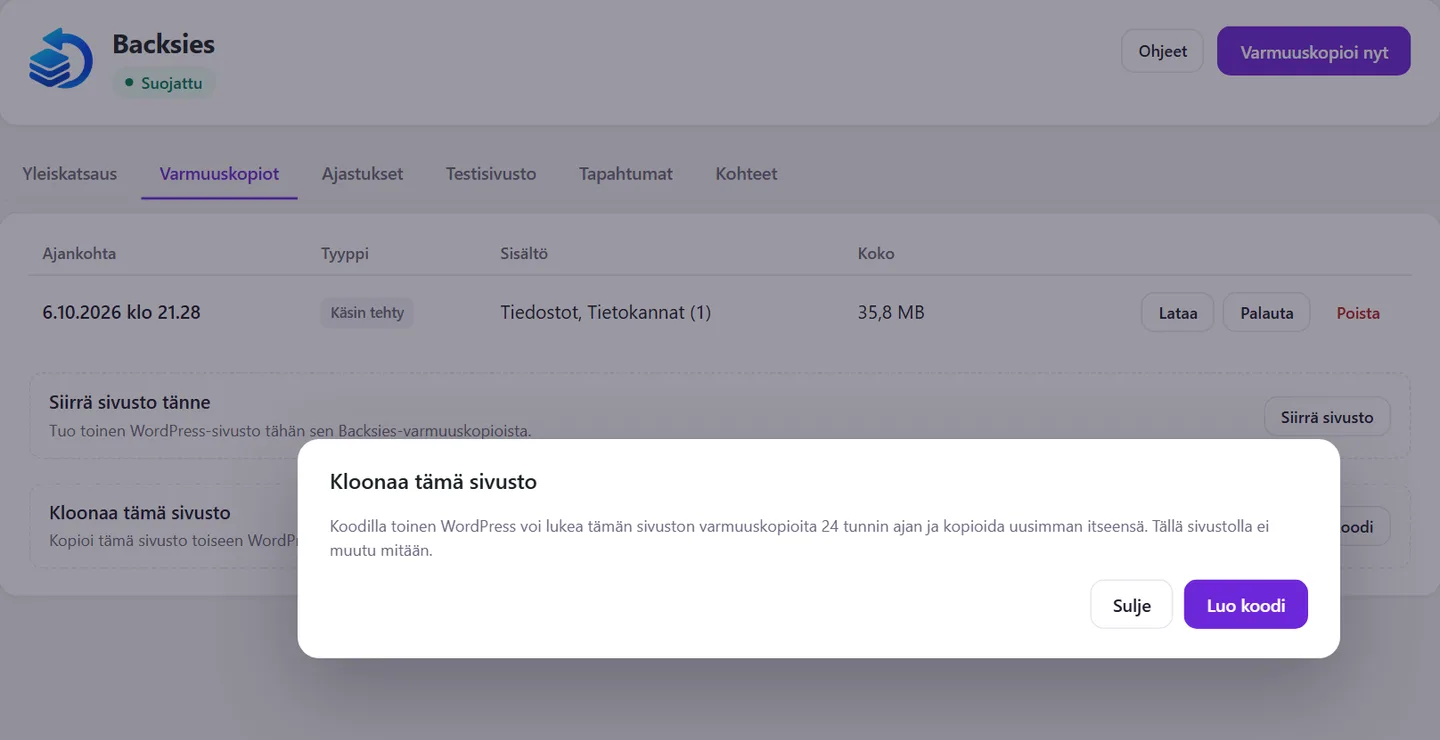Screen dimensions: 1440x740
Task: Click the partially hidden koodi button behind the dialog
Action: pos(1364,526)
